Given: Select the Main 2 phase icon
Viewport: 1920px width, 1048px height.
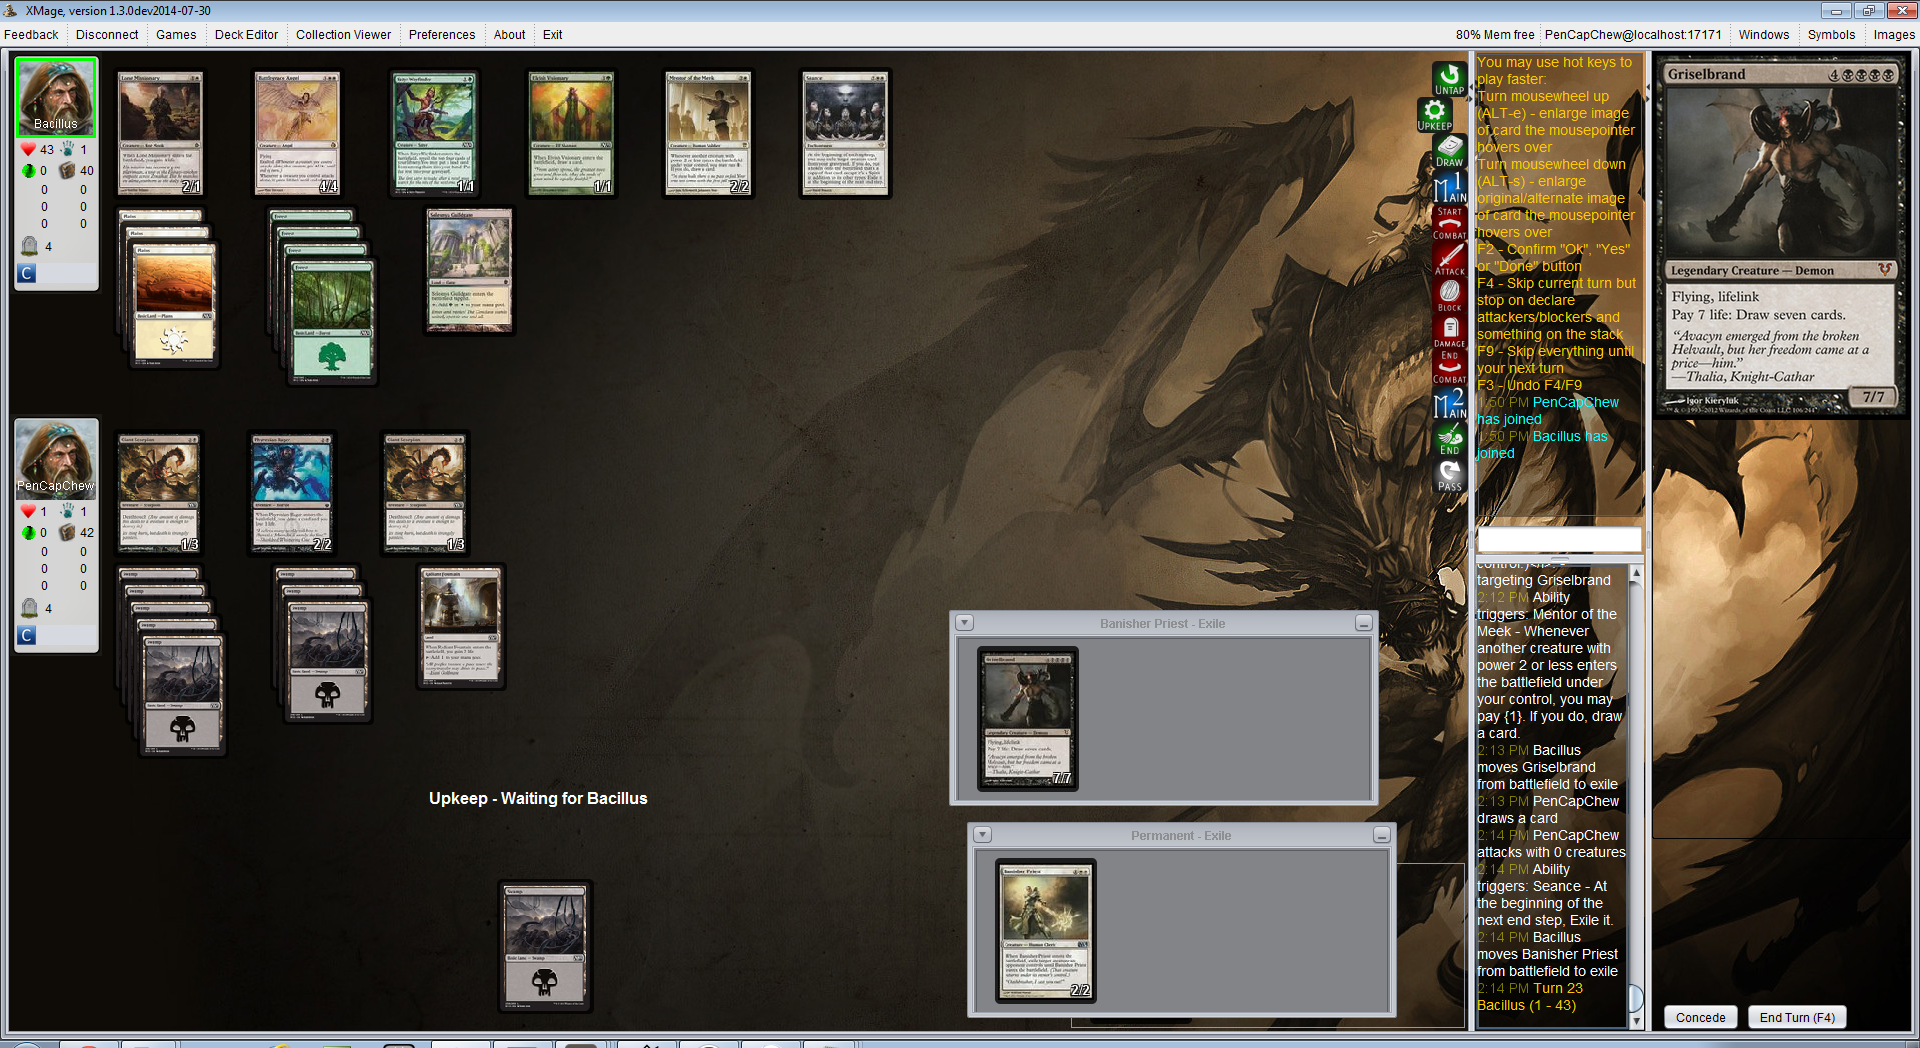Looking at the screenshot, I should pos(1449,403).
